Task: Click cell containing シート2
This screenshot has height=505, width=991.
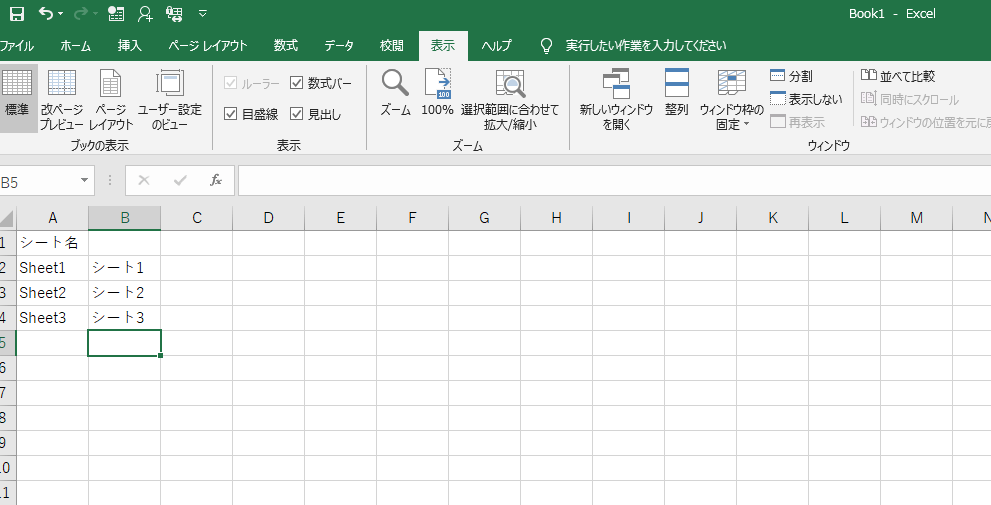Action: coord(125,293)
